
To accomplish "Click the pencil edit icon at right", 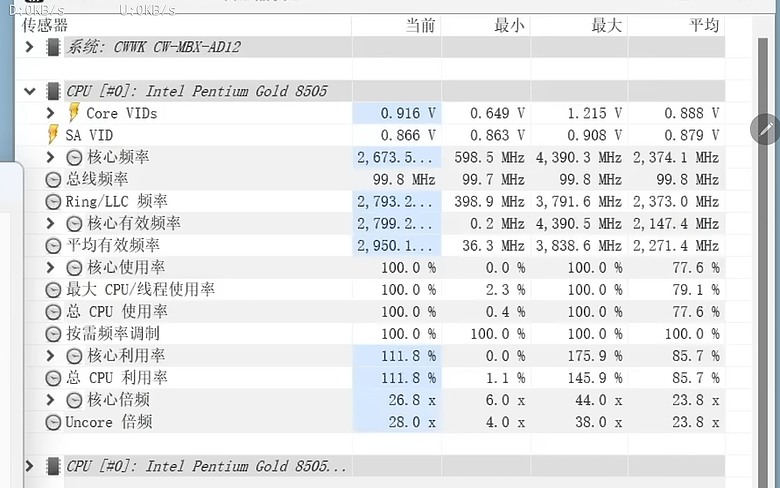I will [x=766, y=129].
